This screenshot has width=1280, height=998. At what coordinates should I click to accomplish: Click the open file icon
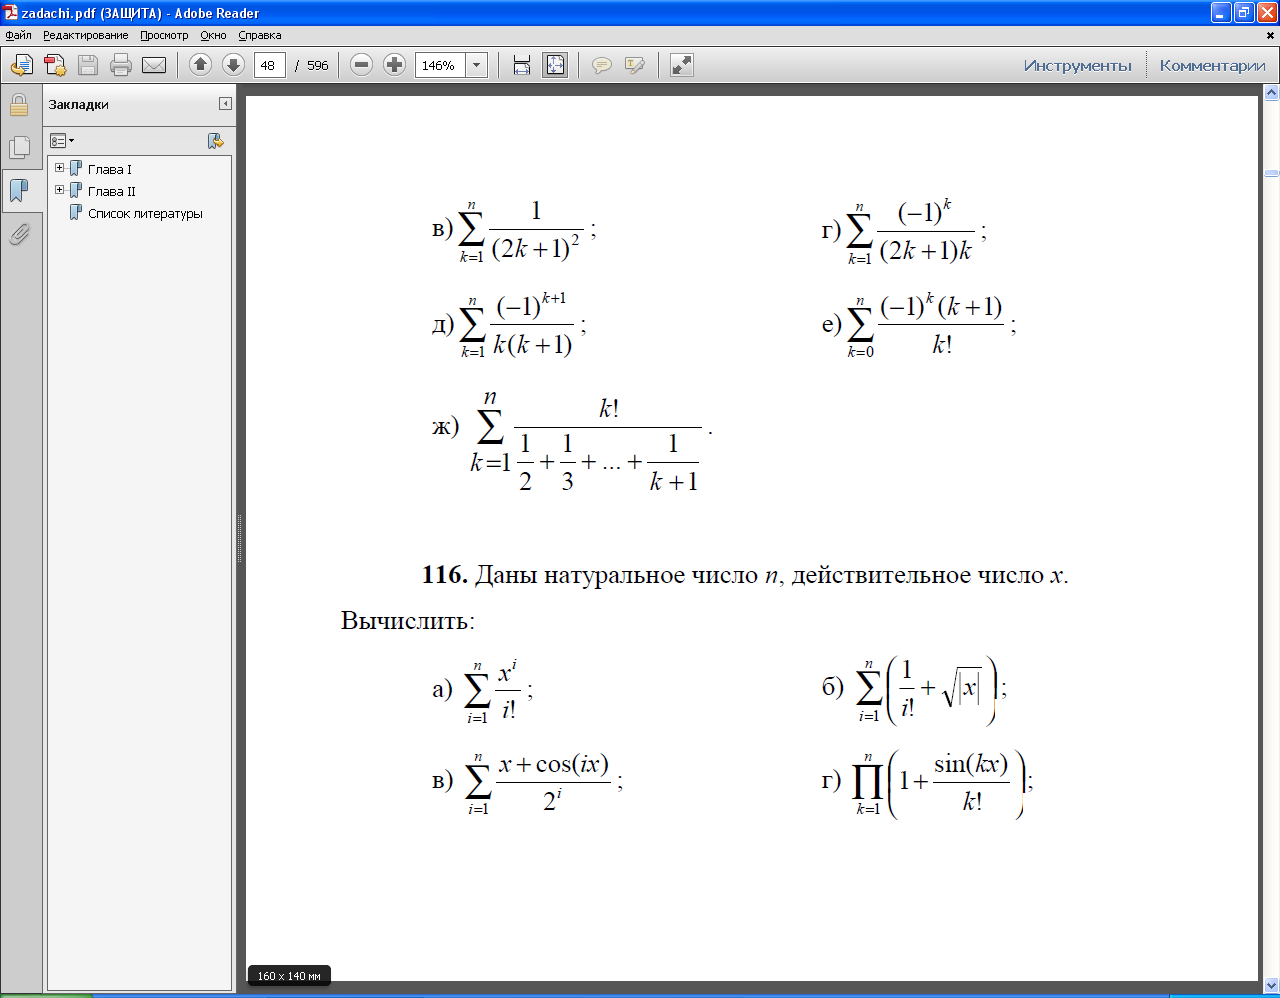21,65
